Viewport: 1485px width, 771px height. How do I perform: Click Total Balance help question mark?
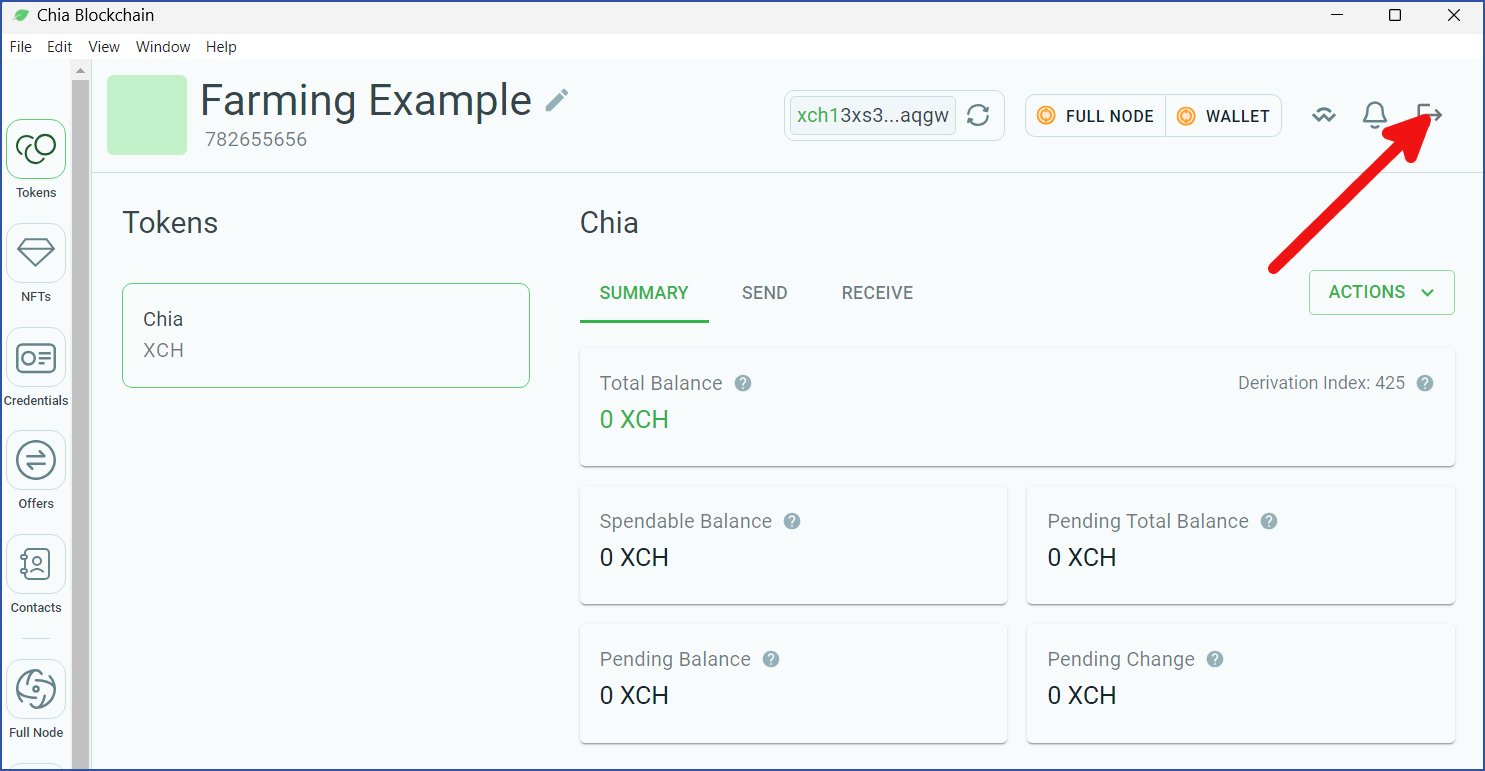[x=743, y=383]
